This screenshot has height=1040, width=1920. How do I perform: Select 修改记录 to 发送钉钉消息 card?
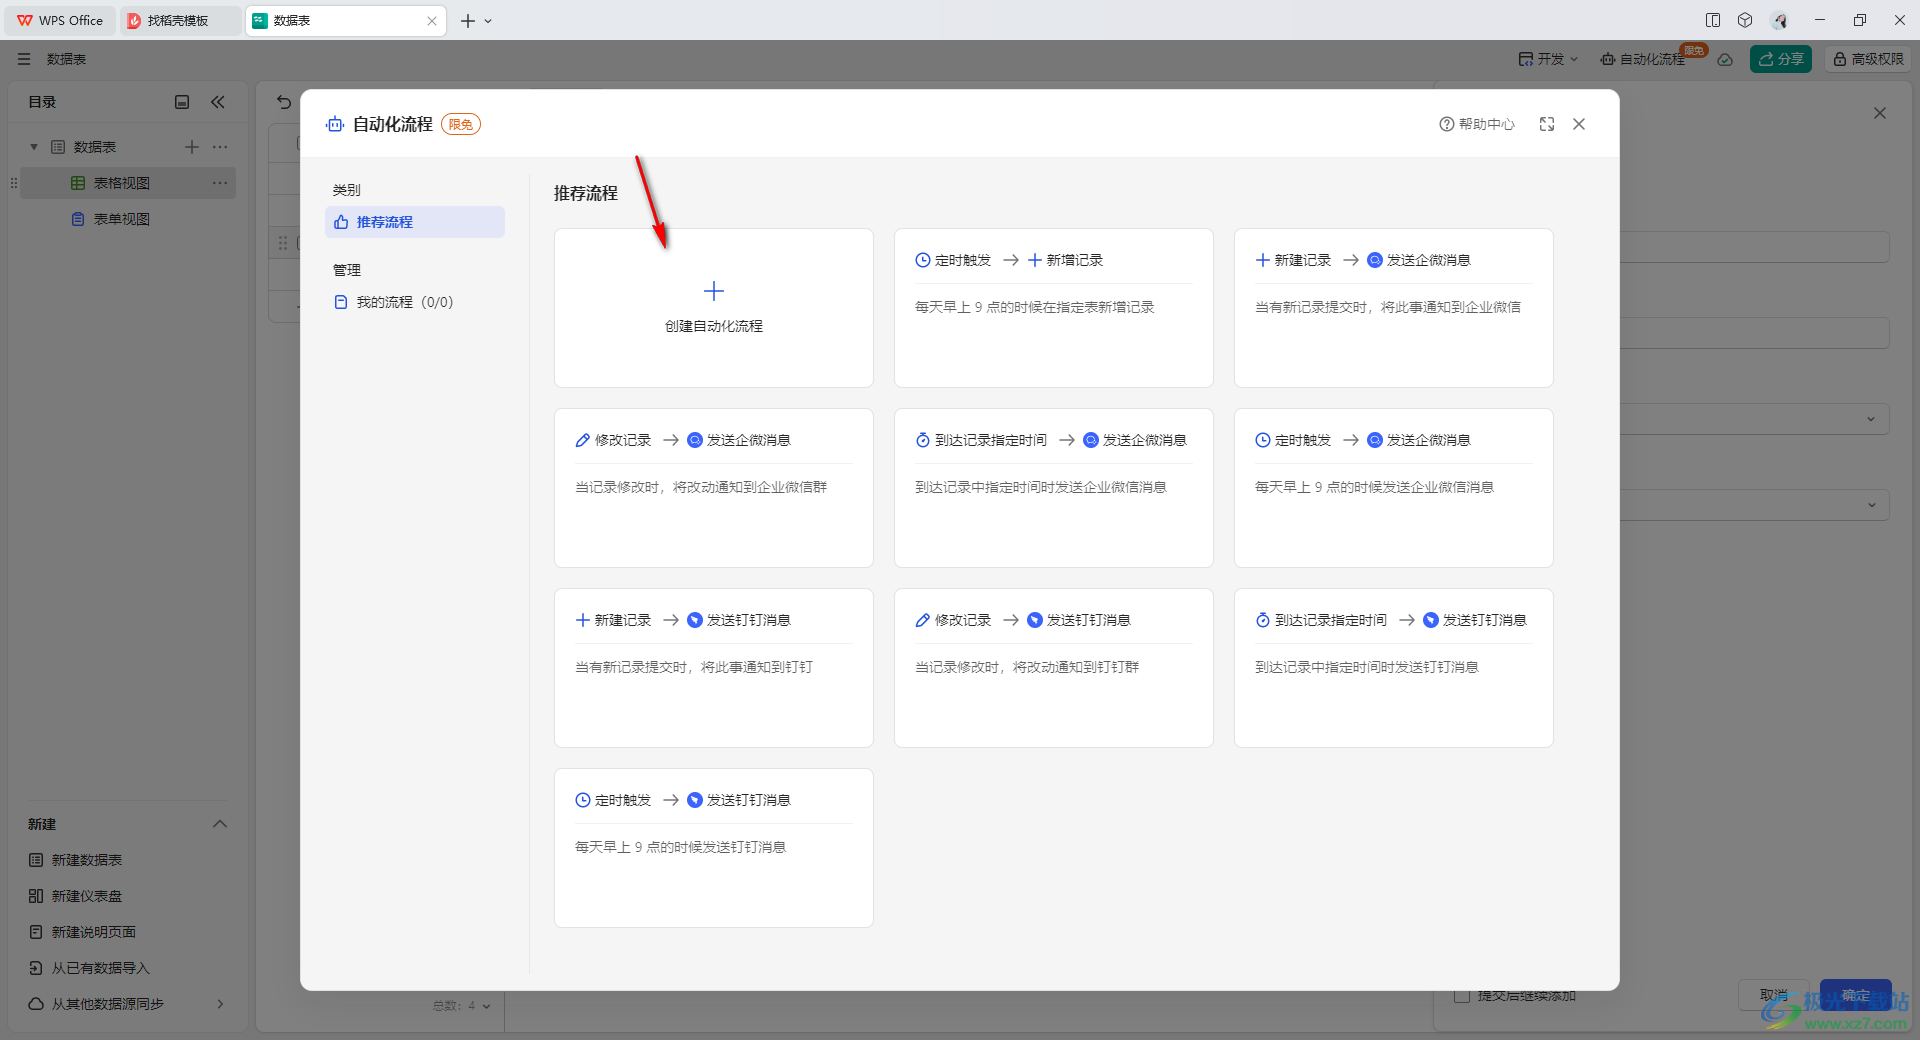click(1053, 668)
